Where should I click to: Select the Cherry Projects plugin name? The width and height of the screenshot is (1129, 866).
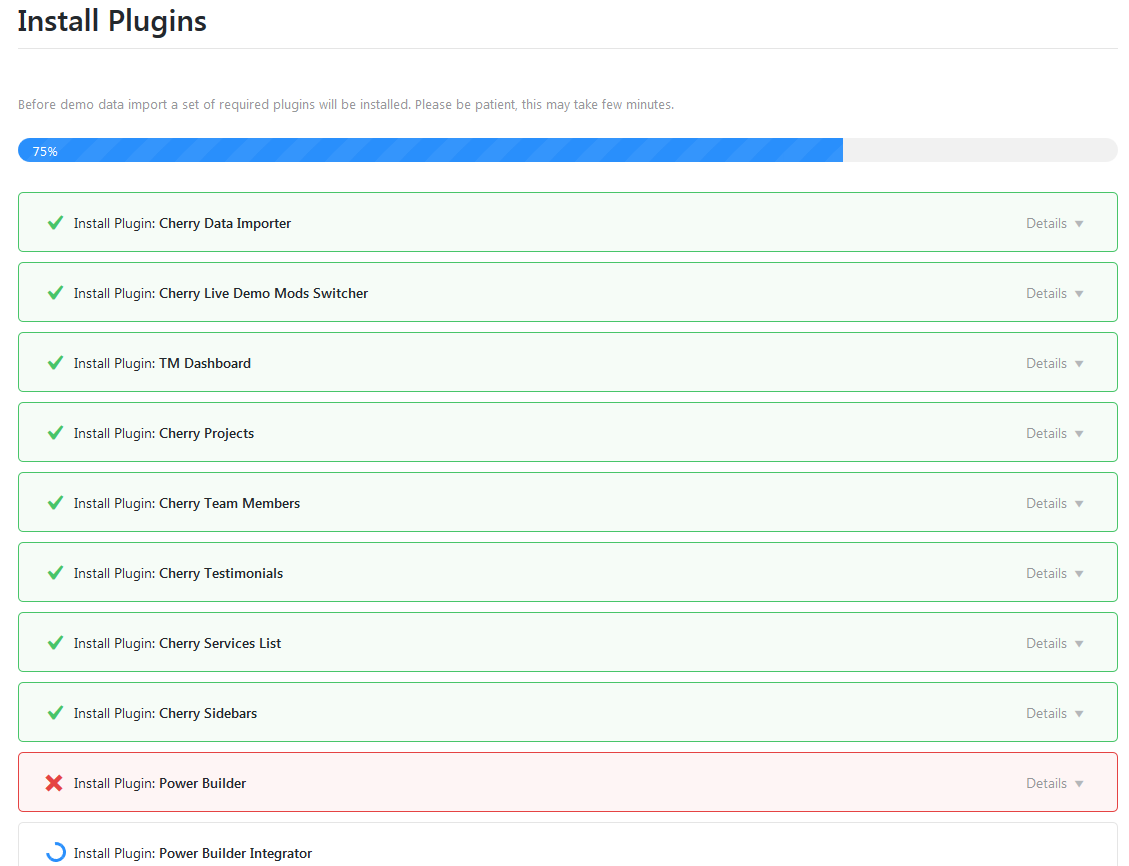coord(206,433)
